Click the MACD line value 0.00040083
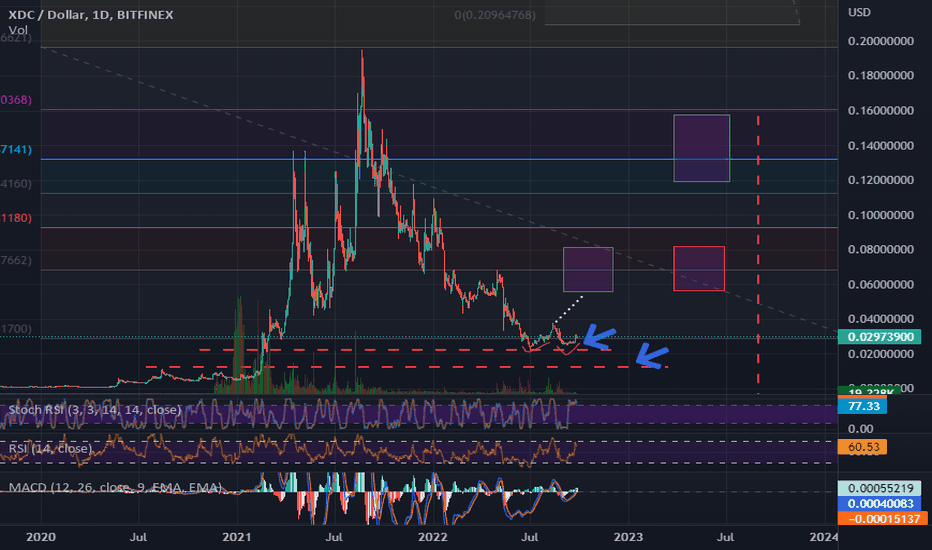This screenshot has height=550, width=932. [880, 504]
